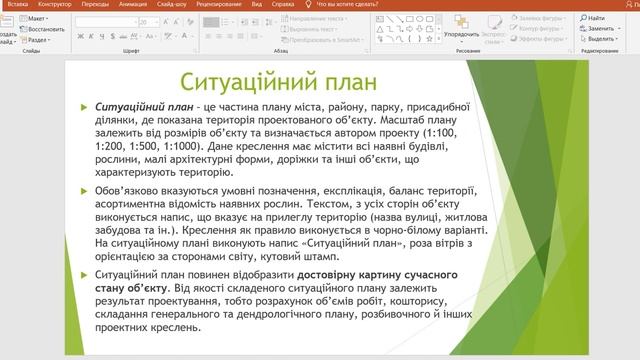Viewport: 640px width, 360px height.
Task: Select the rectangle shape
Action: pos(410,19)
